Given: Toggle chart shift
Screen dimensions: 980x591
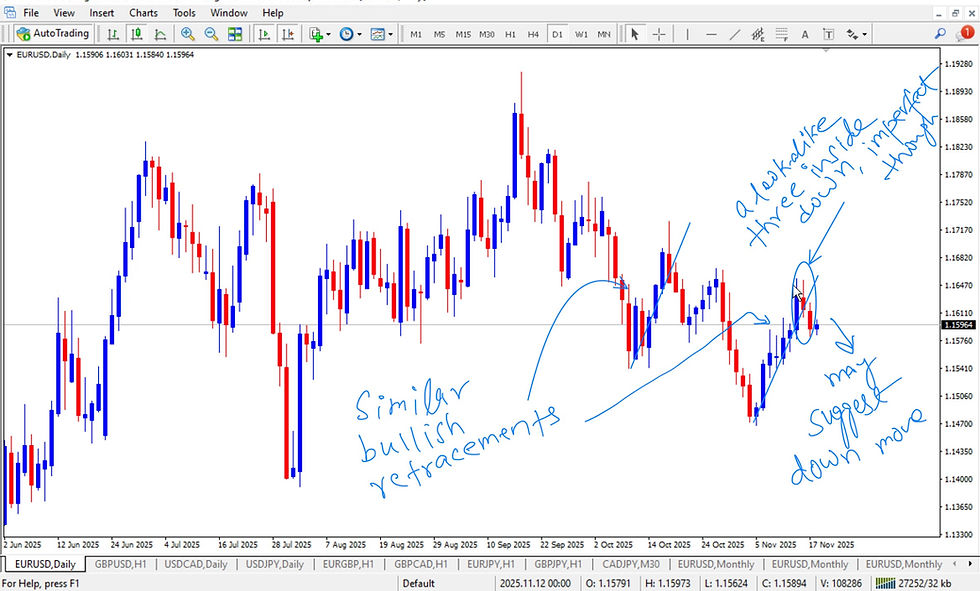Looking at the screenshot, I should tap(288, 34).
